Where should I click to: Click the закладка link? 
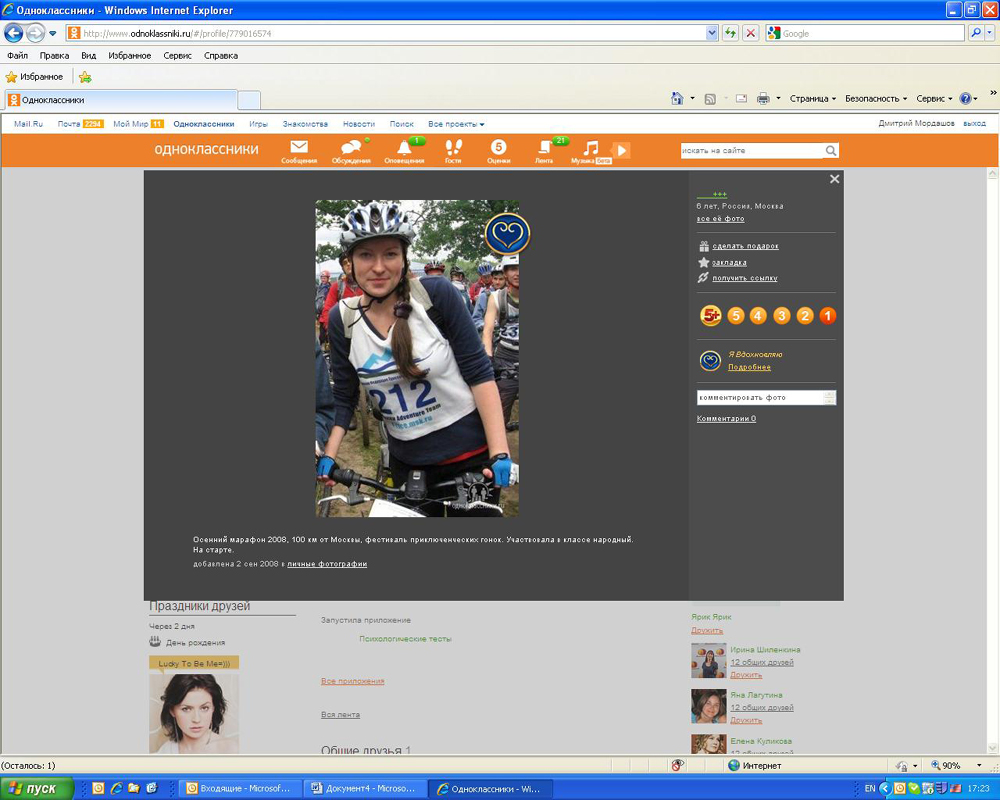click(729, 262)
